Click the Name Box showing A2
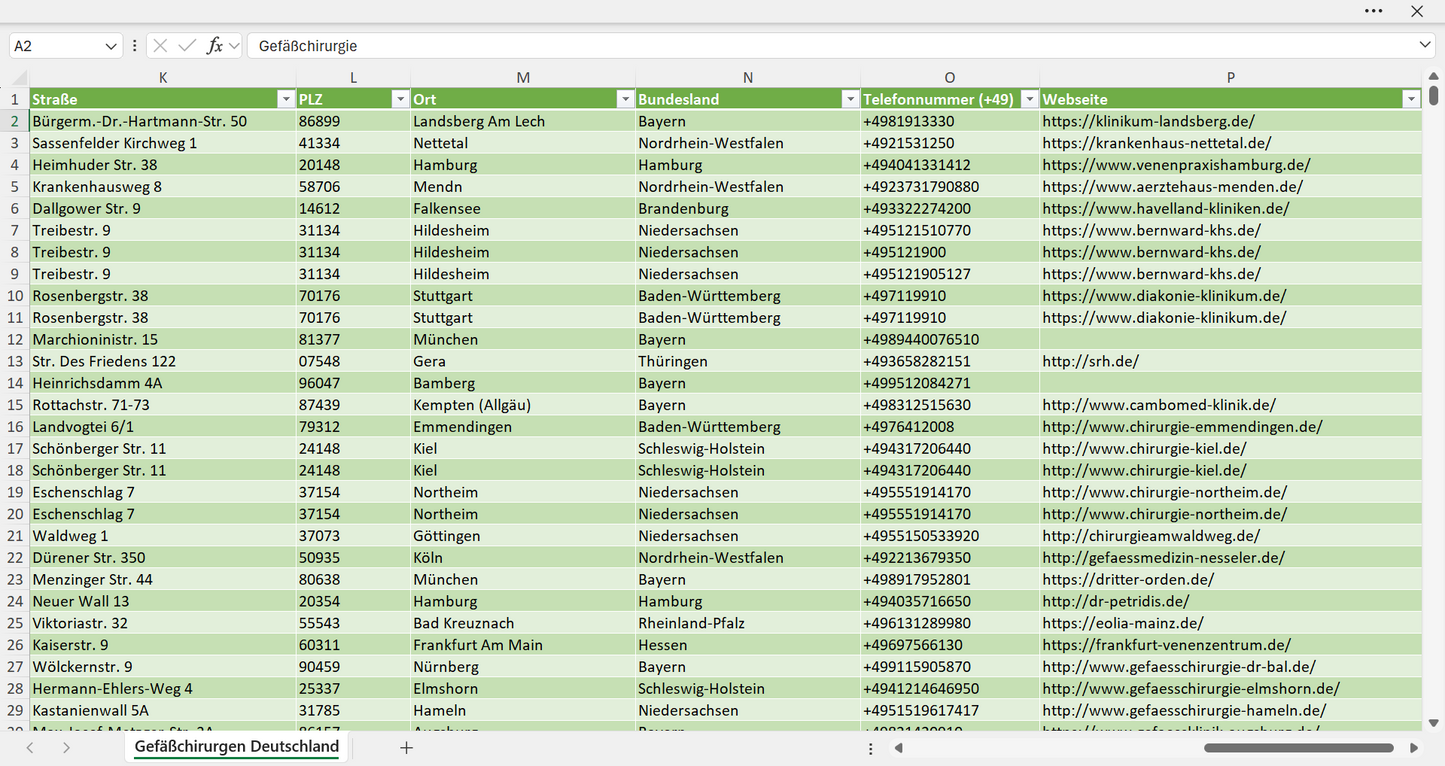Screen dimensions: 1445x766 click(55, 46)
